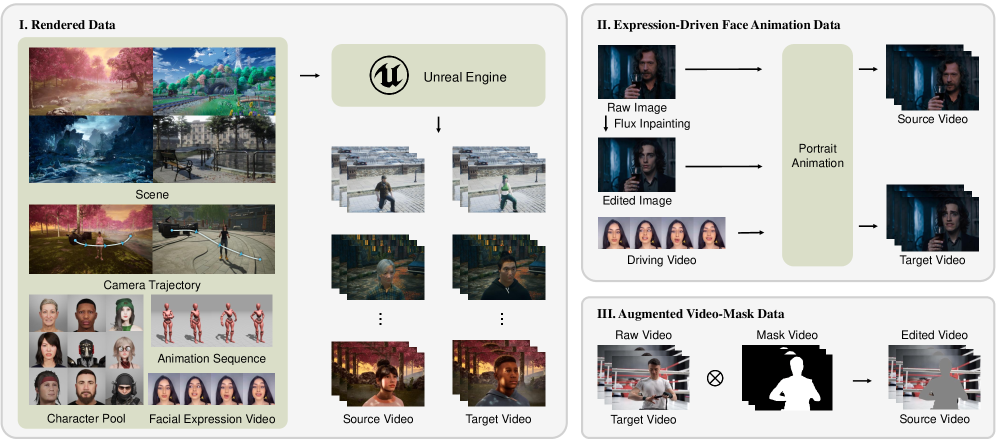Pick the bearded man character face
The image size is (996, 441).
pyautogui.click(x=86, y=388)
